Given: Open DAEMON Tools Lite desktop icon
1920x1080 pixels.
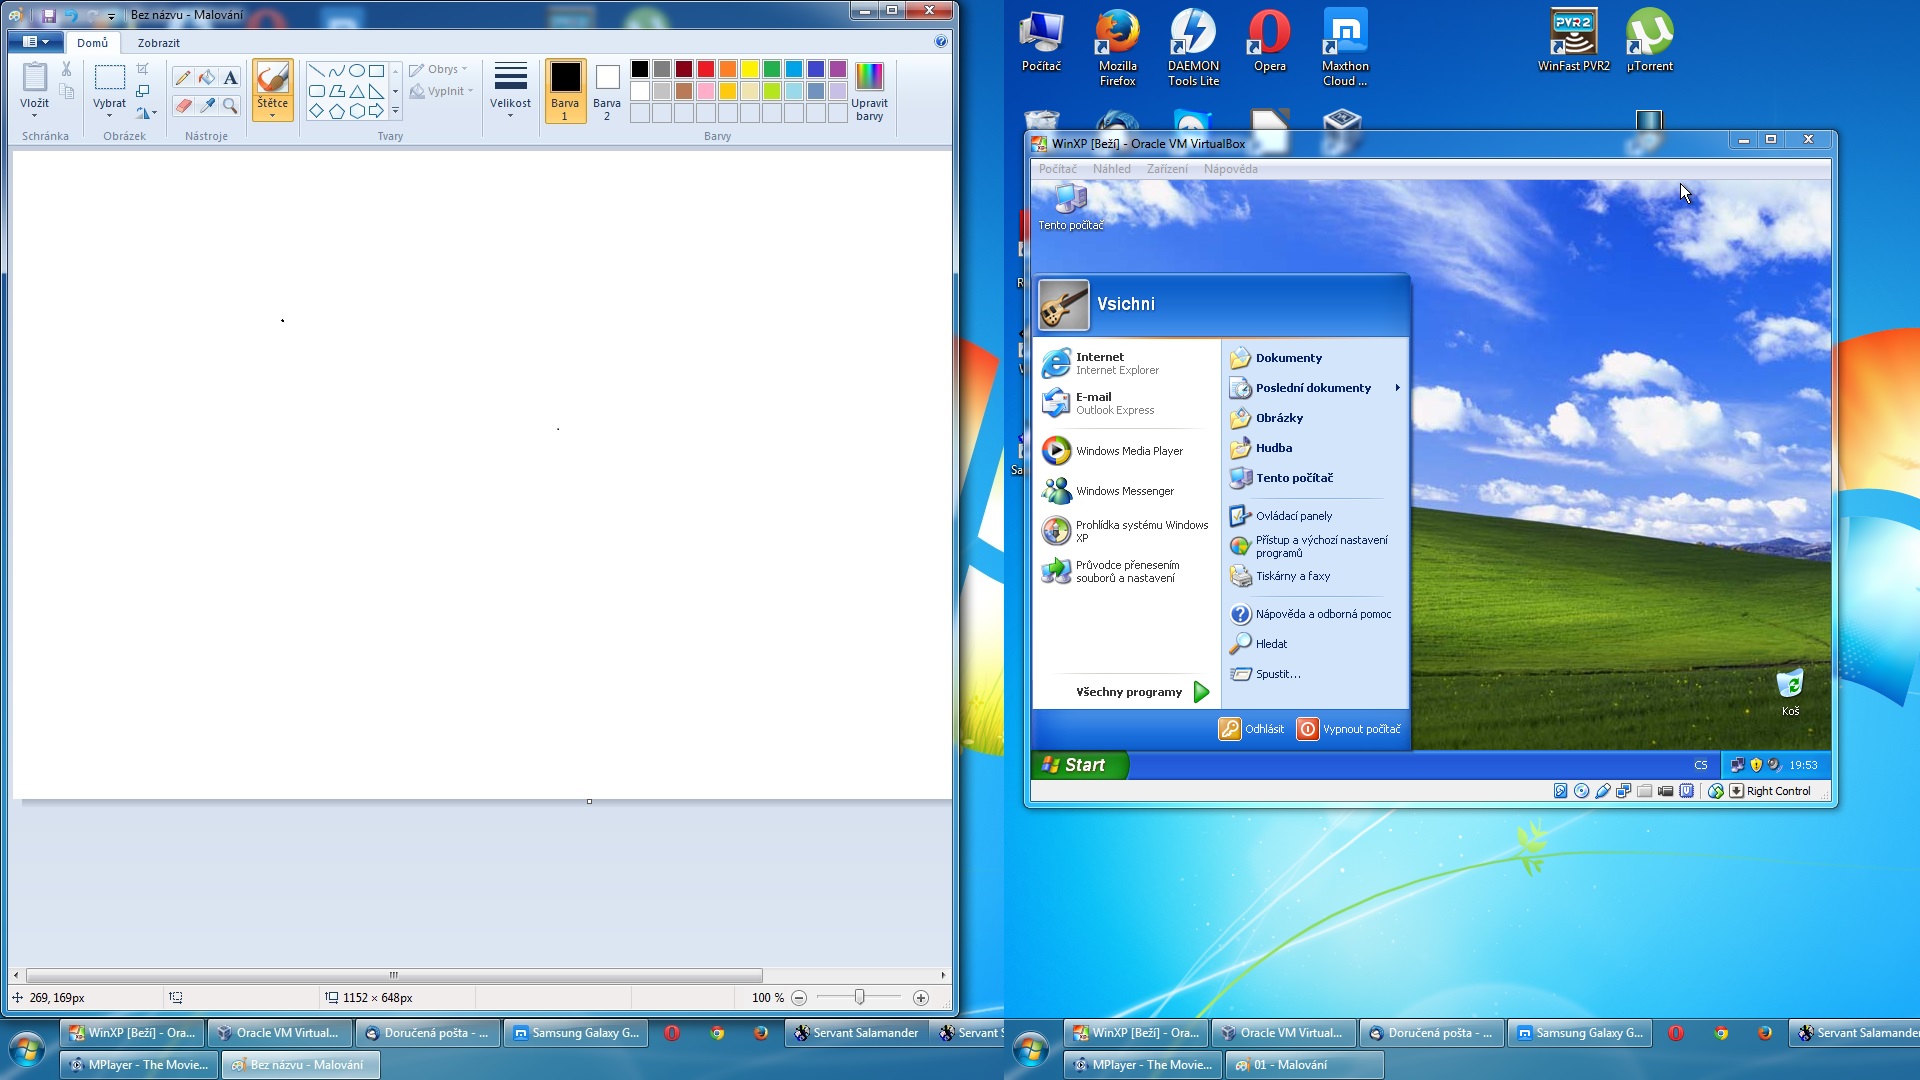Looking at the screenshot, I should click(x=1193, y=48).
